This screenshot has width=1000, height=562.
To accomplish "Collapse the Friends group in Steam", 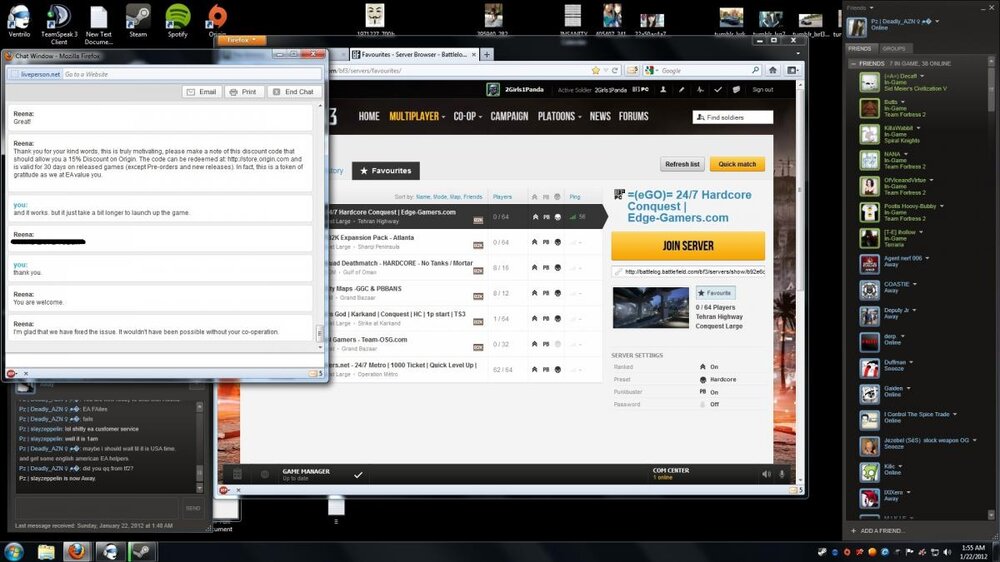I will 853,63.
